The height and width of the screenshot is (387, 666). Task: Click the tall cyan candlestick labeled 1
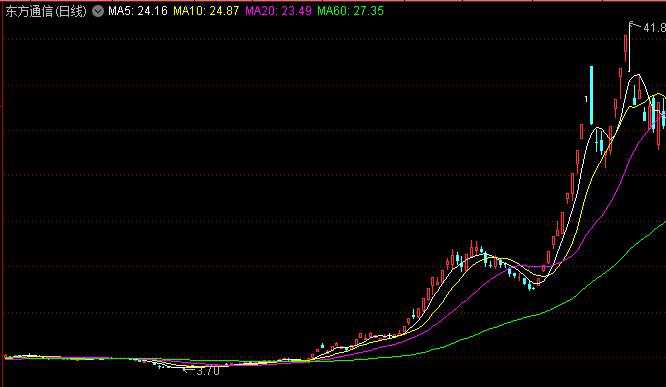click(591, 95)
